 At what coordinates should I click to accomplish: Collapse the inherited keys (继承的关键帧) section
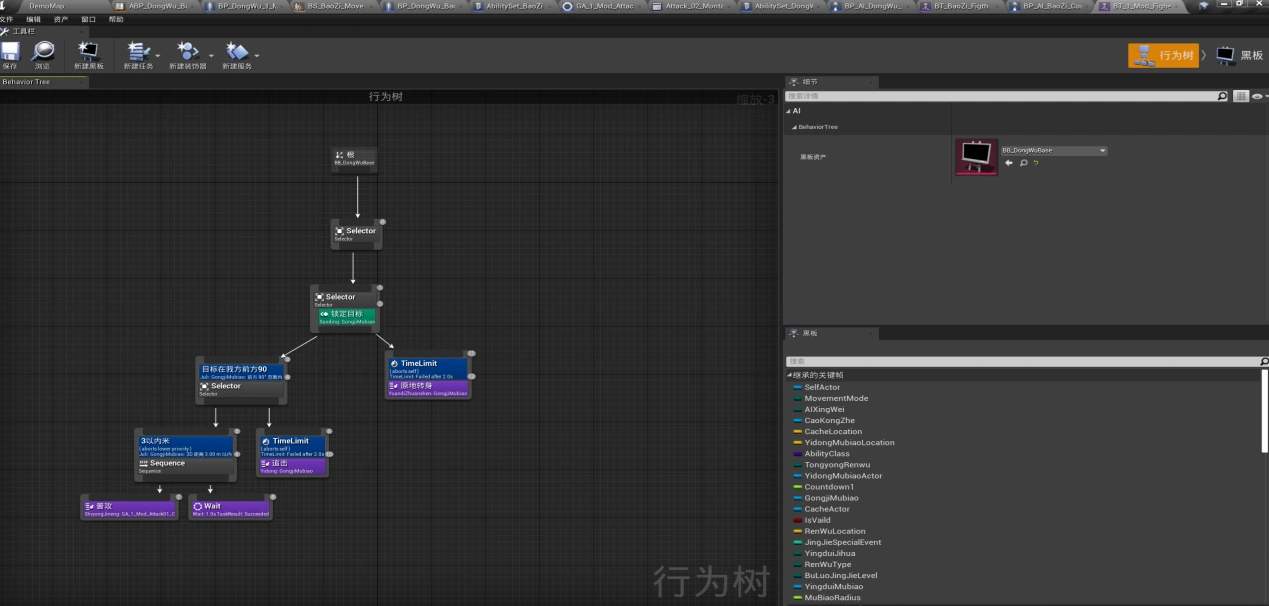[x=789, y=375]
